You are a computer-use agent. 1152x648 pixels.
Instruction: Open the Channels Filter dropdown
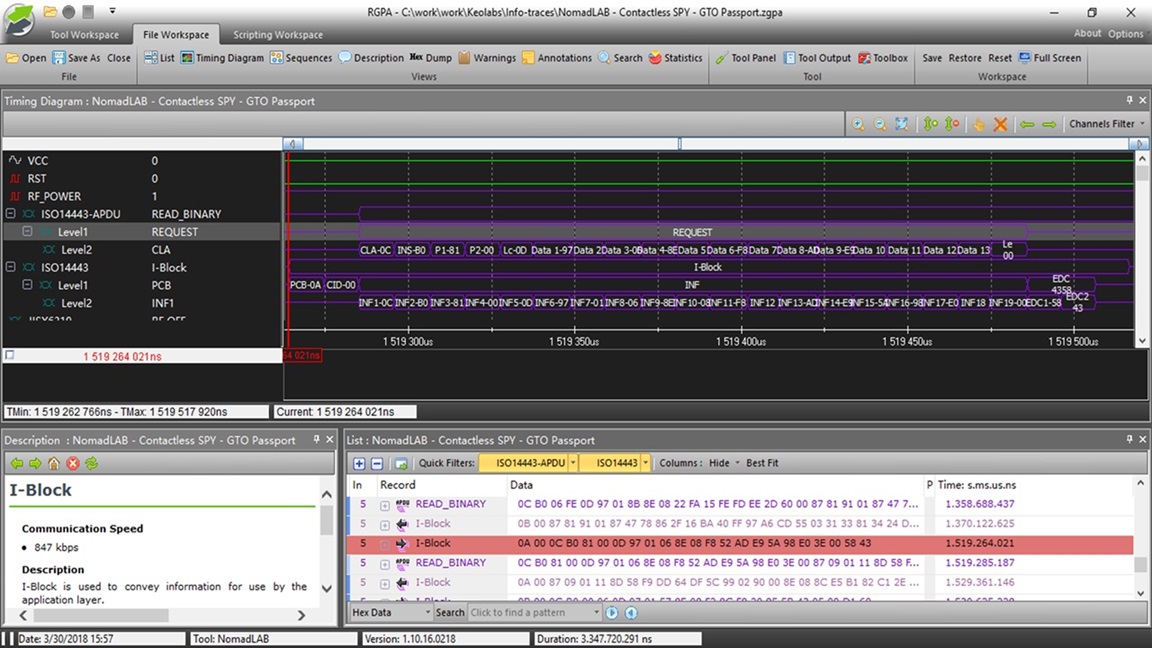1106,124
